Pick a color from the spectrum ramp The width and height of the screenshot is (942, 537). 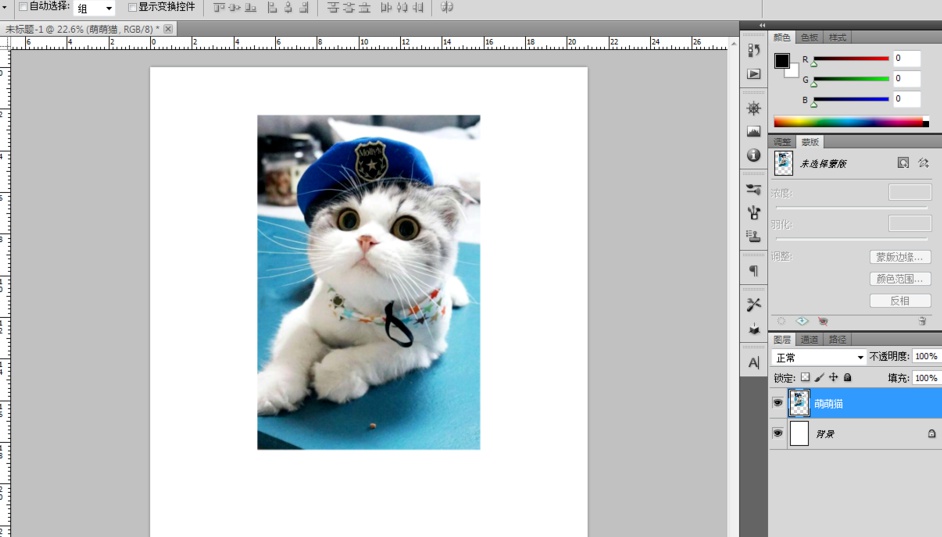tap(851, 123)
